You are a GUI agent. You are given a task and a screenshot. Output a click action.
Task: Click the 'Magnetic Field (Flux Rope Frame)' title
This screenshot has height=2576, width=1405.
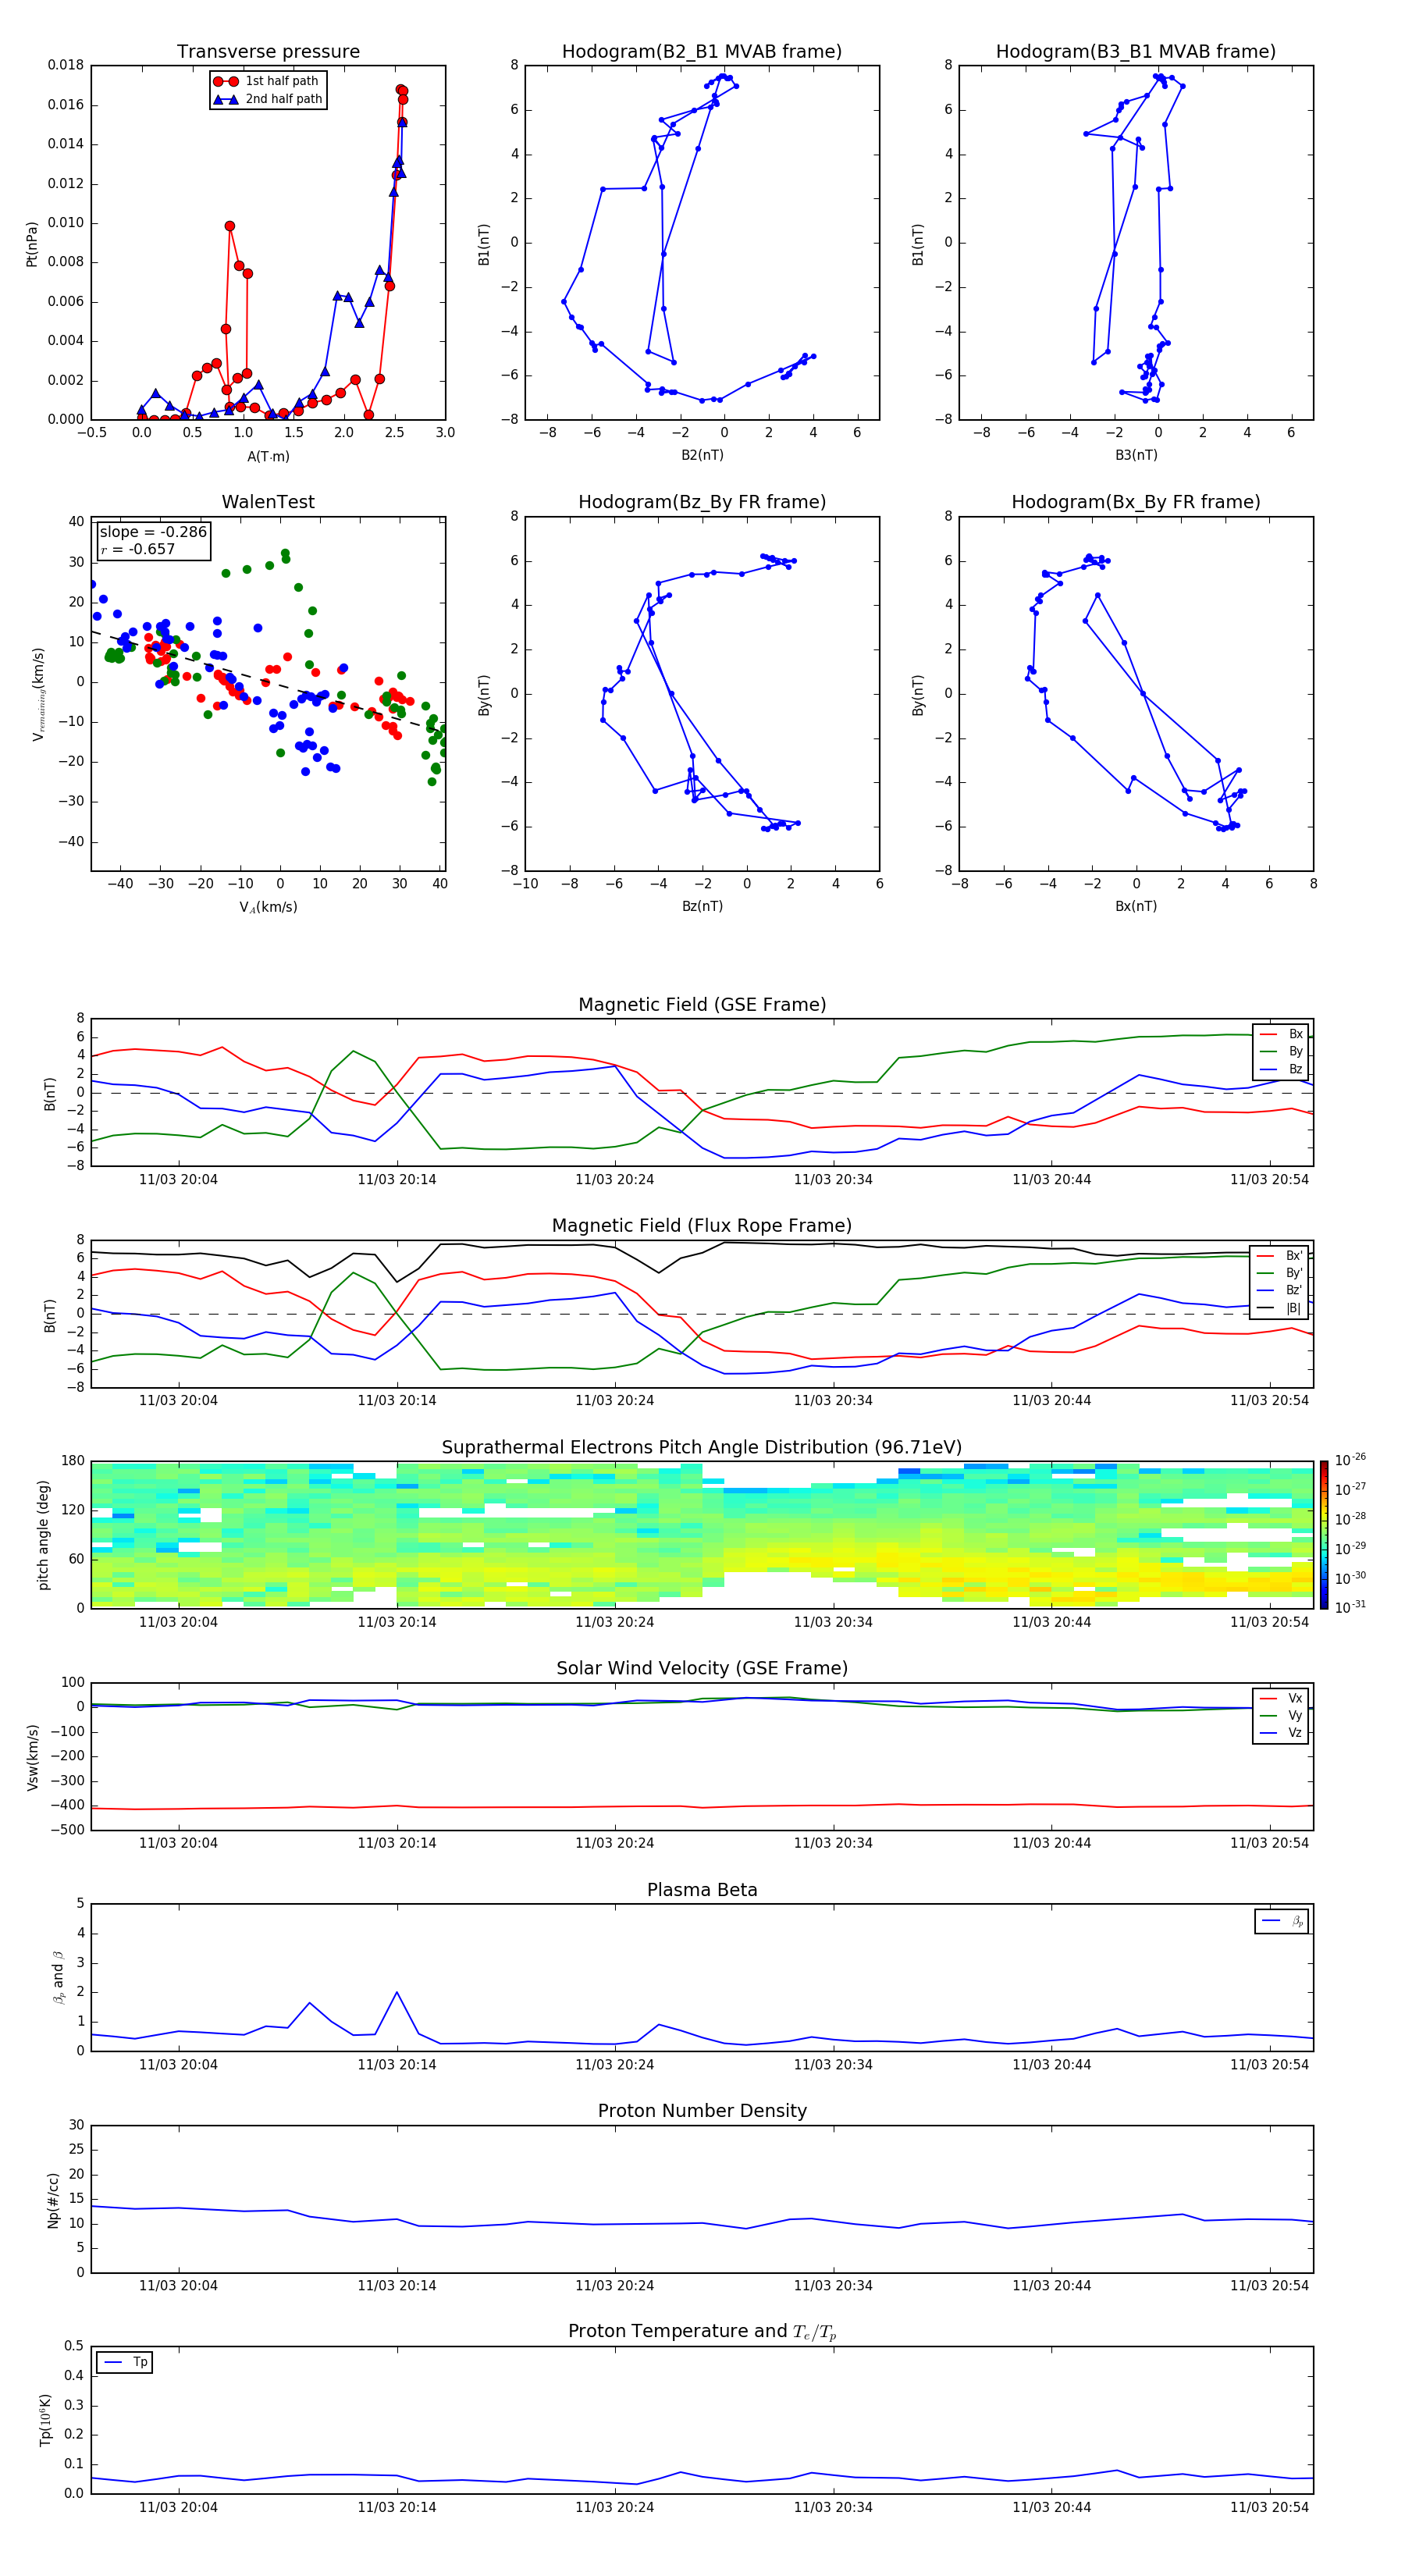tap(702, 1226)
